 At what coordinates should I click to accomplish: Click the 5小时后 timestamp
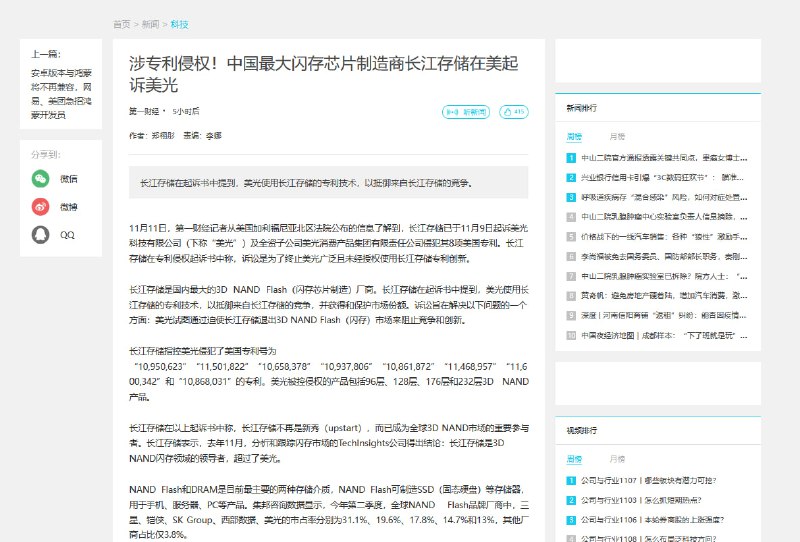pyautogui.click(x=186, y=111)
